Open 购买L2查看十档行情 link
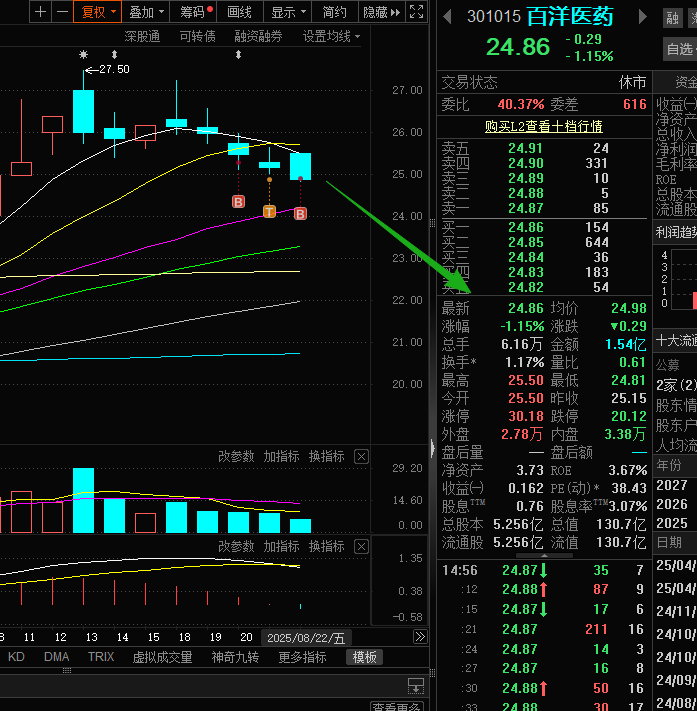The width and height of the screenshot is (697, 711). pyautogui.click(x=544, y=126)
